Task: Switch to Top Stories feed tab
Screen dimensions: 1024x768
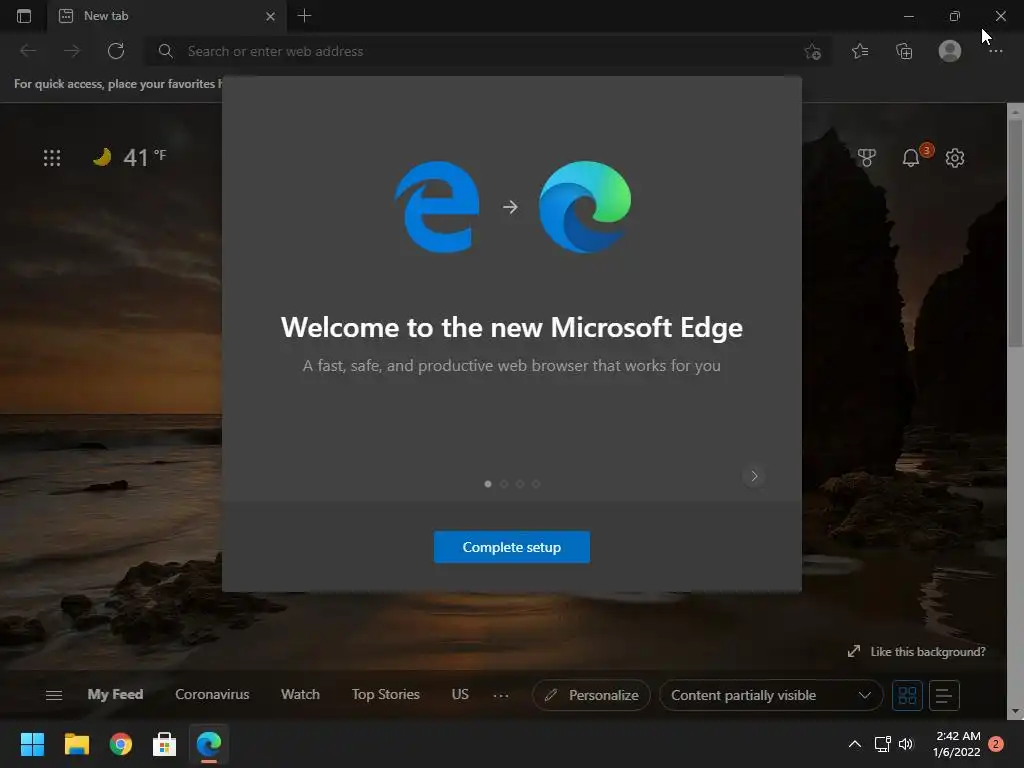Action: pos(385,694)
